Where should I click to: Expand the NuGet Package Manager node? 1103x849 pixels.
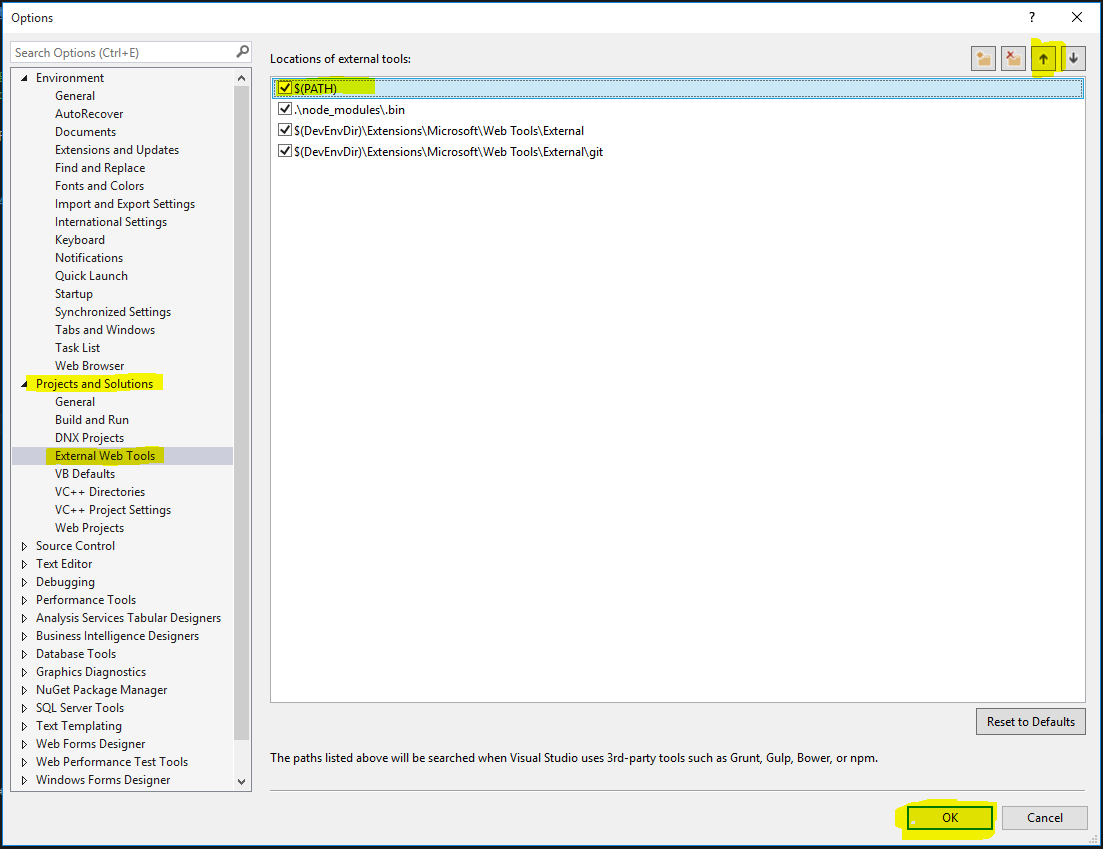tap(25, 690)
